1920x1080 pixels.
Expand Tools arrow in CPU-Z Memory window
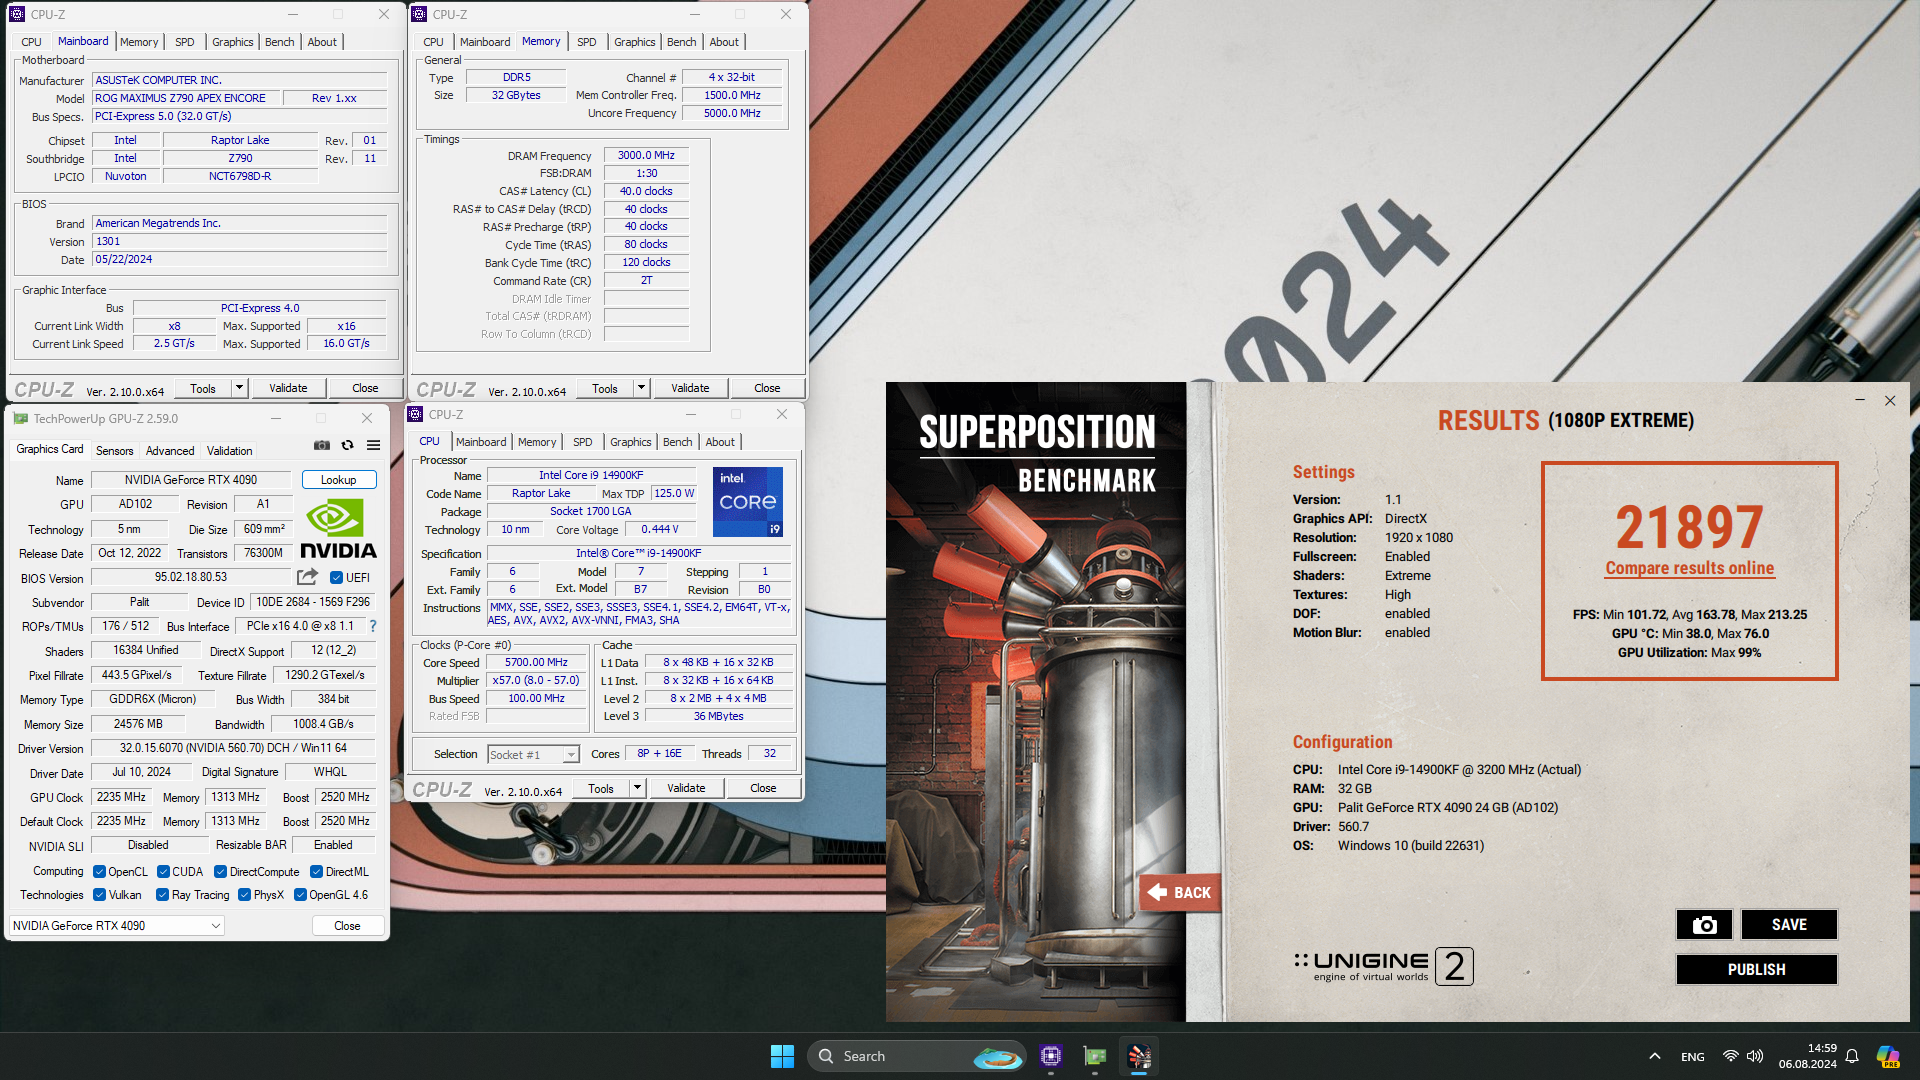(x=641, y=388)
